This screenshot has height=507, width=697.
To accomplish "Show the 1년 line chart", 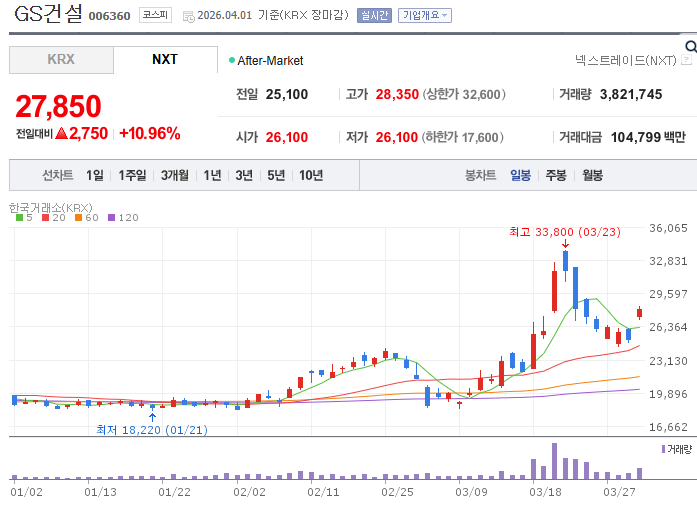I will (212, 176).
